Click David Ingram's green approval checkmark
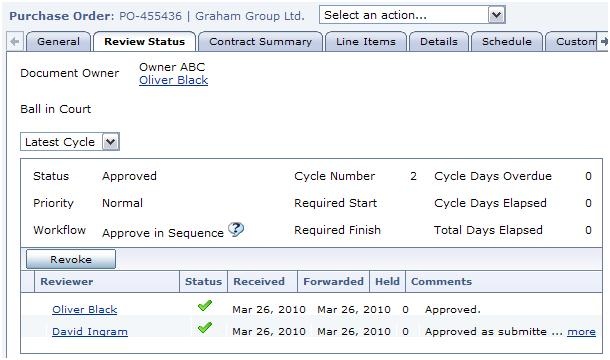Image resolution: width=610 pixels, height=360 pixels. click(205, 328)
